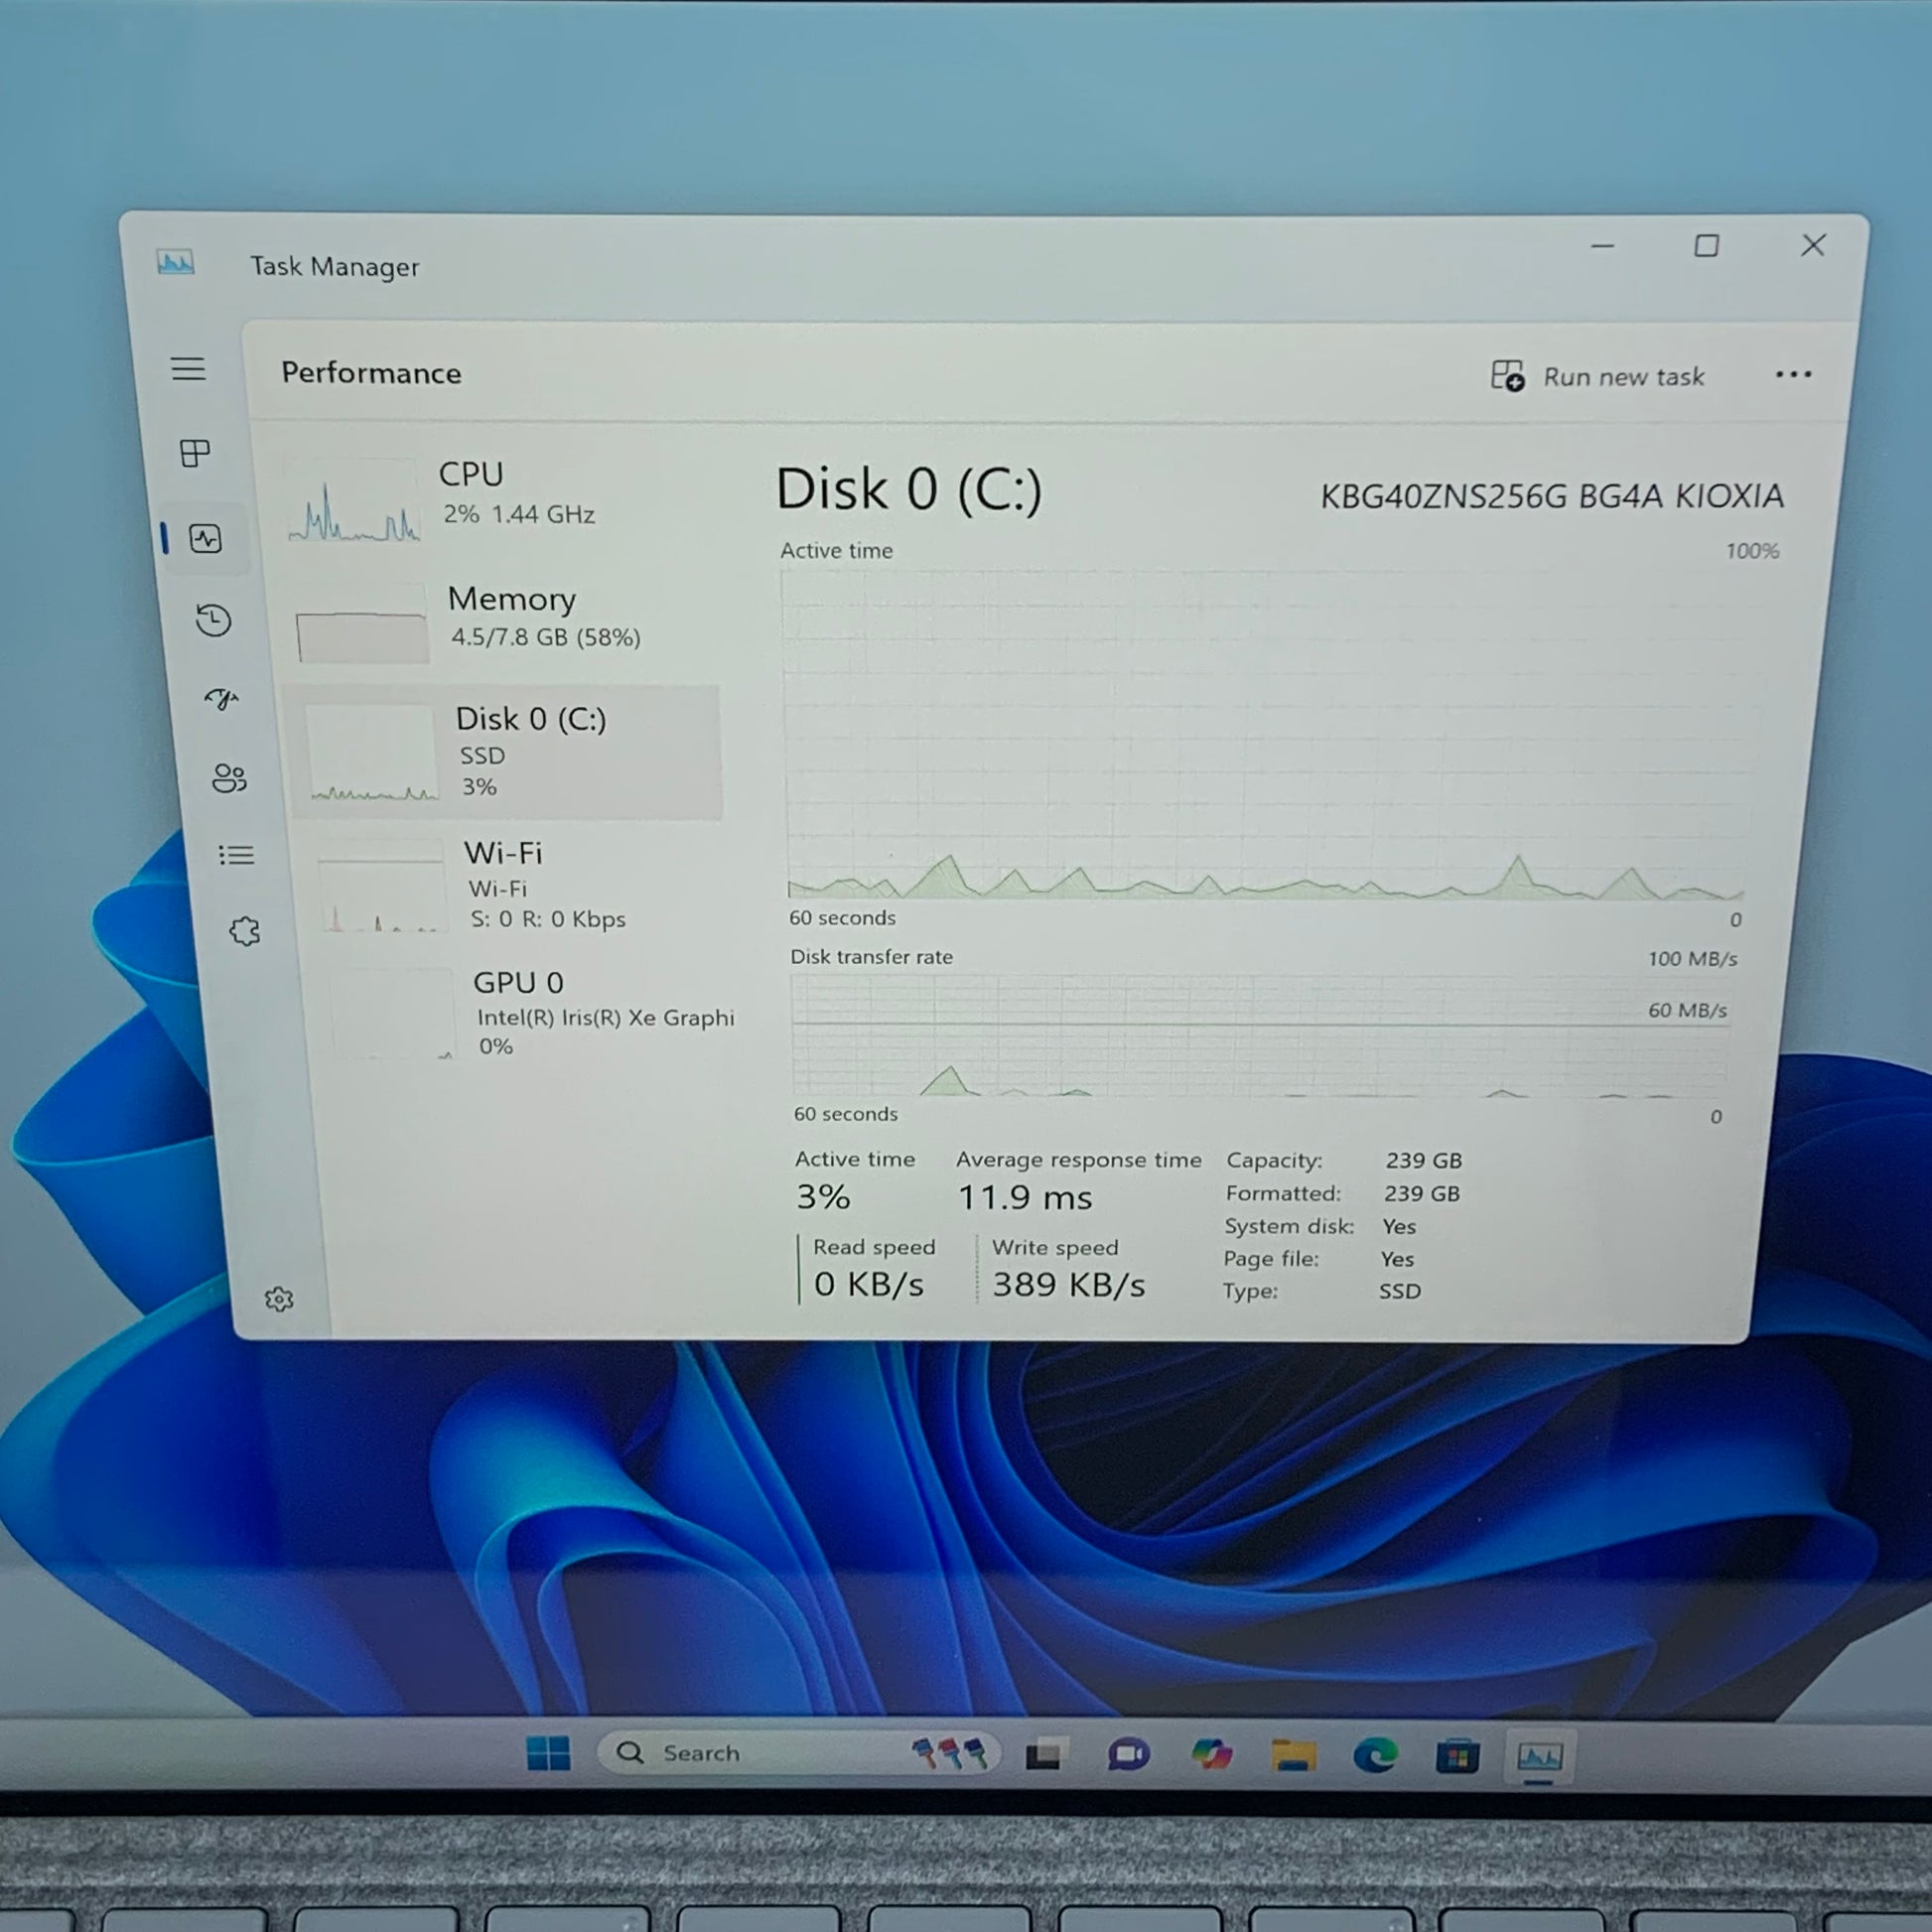This screenshot has width=1932, height=1932.
Task: Open the Services puzzle icon
Action: point(245,932)
